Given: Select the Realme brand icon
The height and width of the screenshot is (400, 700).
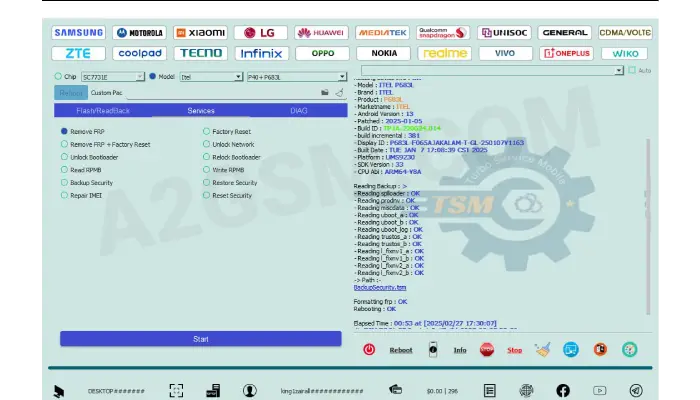Looking at the screenshot, I should pos(445,53).
